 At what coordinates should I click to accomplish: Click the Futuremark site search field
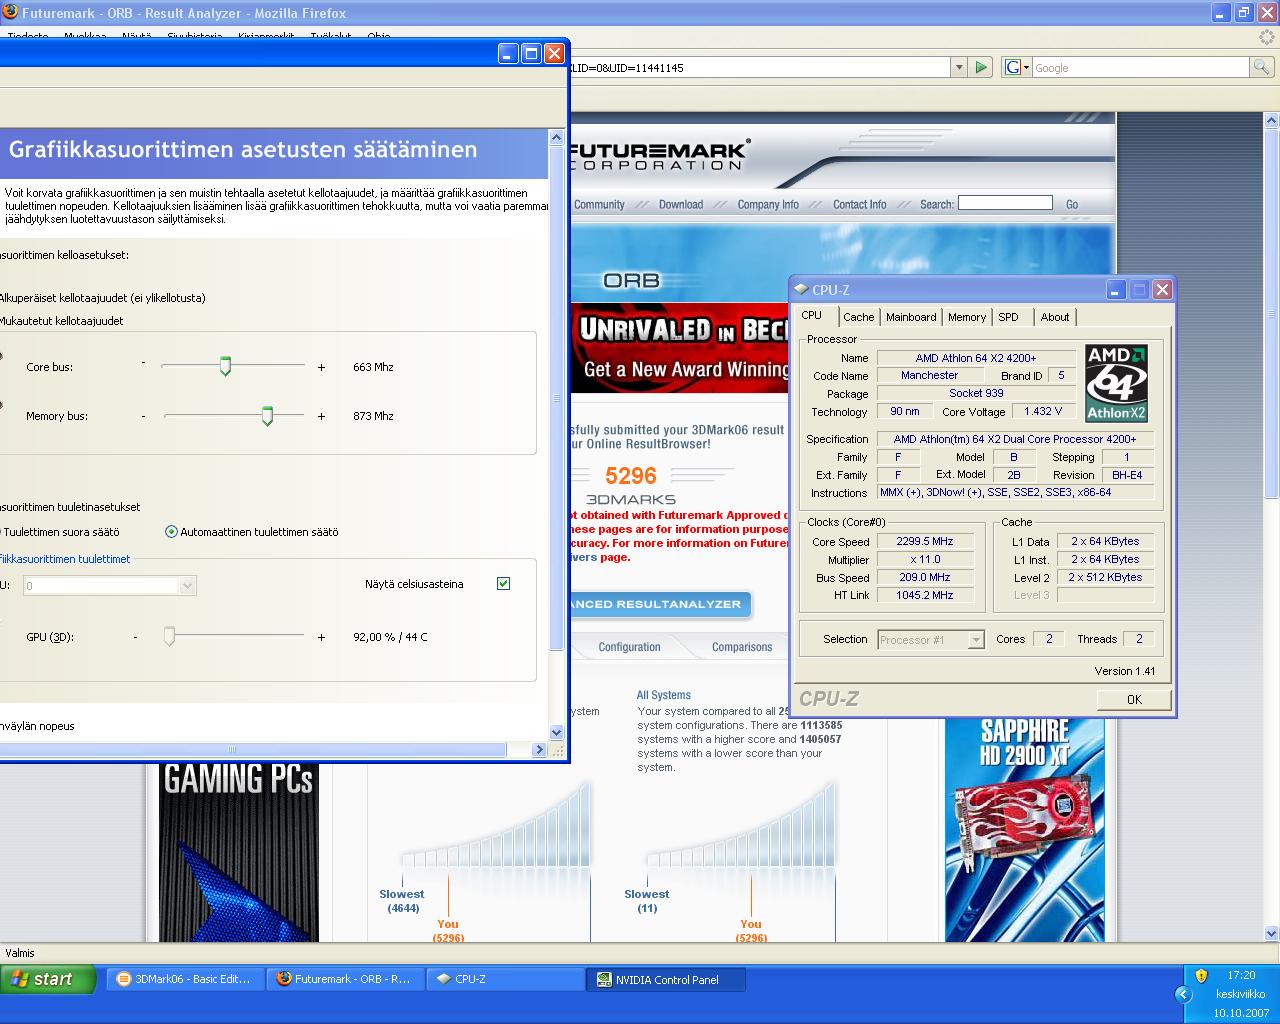[1005, 203]
